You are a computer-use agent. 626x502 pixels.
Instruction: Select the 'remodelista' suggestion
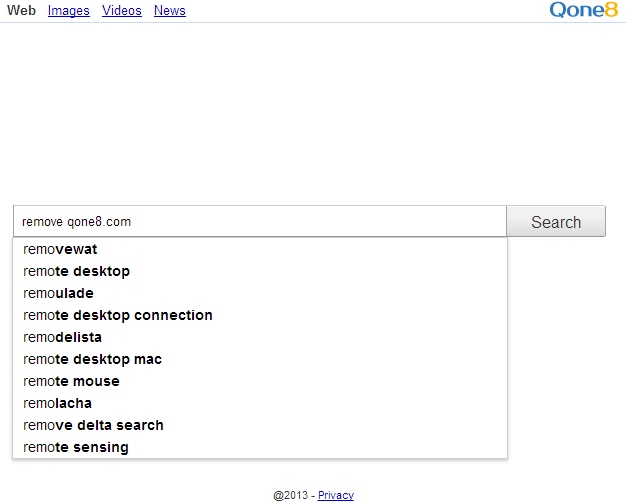tap(62, 337)
